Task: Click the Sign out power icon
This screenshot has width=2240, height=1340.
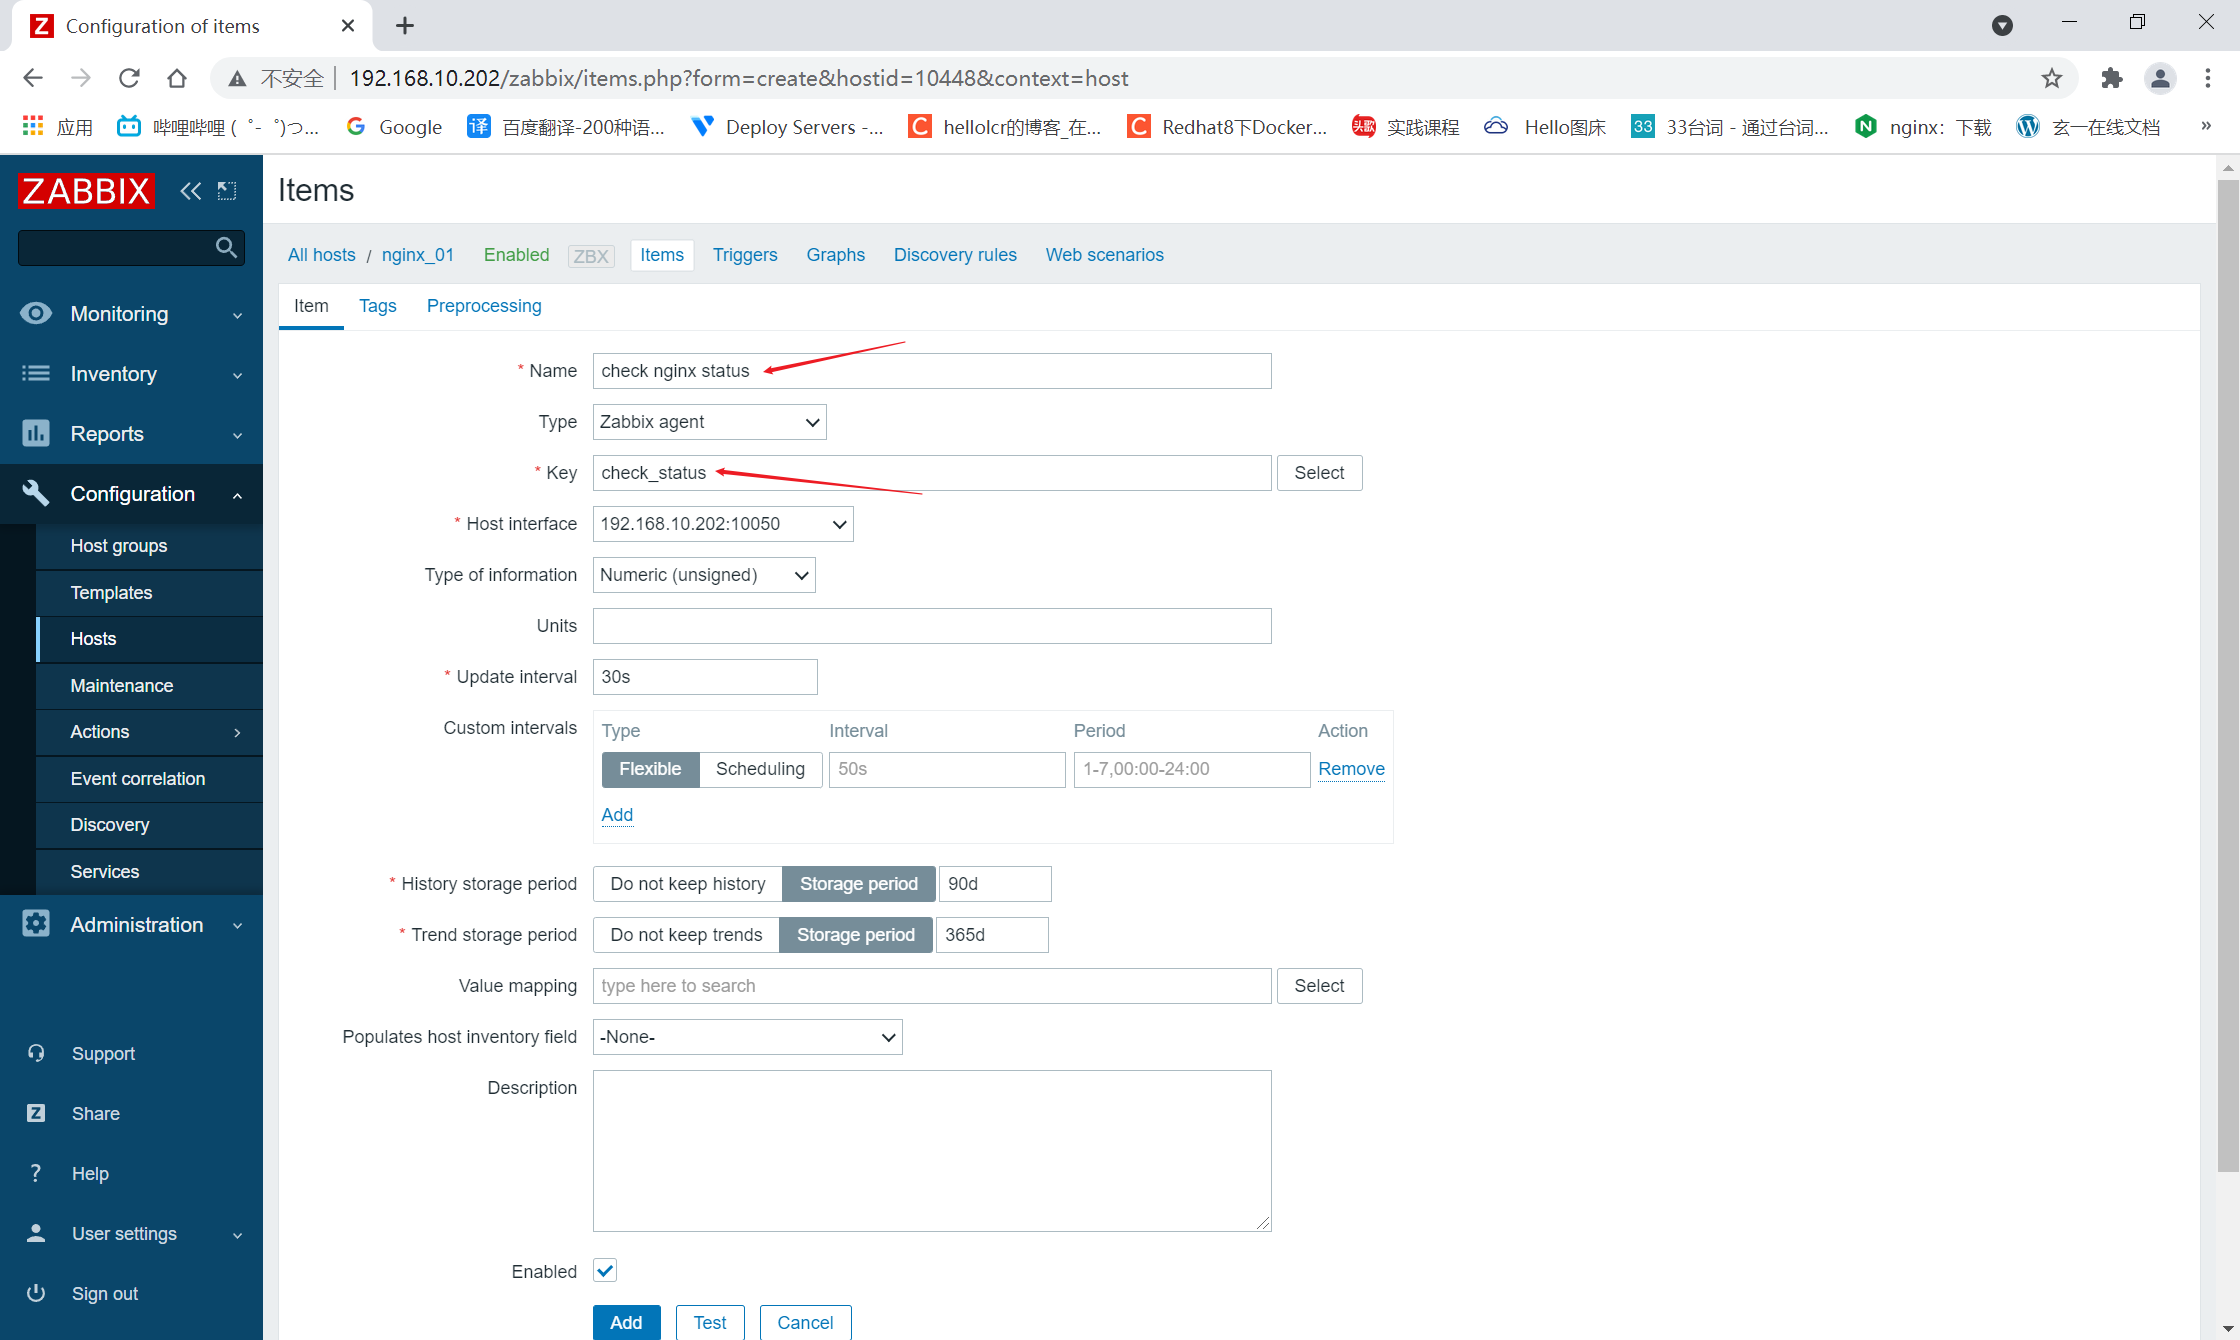Action: (36, 1293)
